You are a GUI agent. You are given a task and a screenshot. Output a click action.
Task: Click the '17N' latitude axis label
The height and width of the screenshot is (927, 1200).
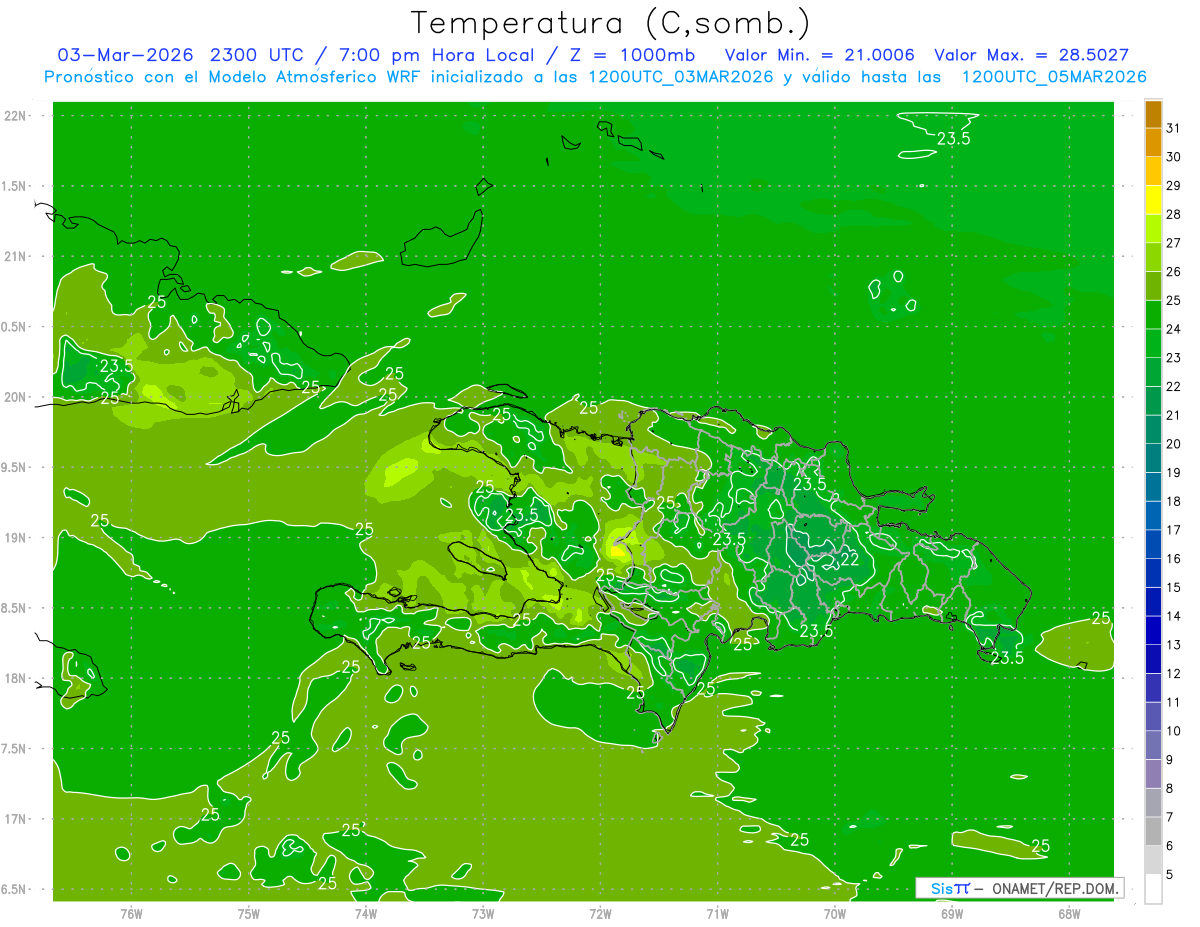pos(17,820)
